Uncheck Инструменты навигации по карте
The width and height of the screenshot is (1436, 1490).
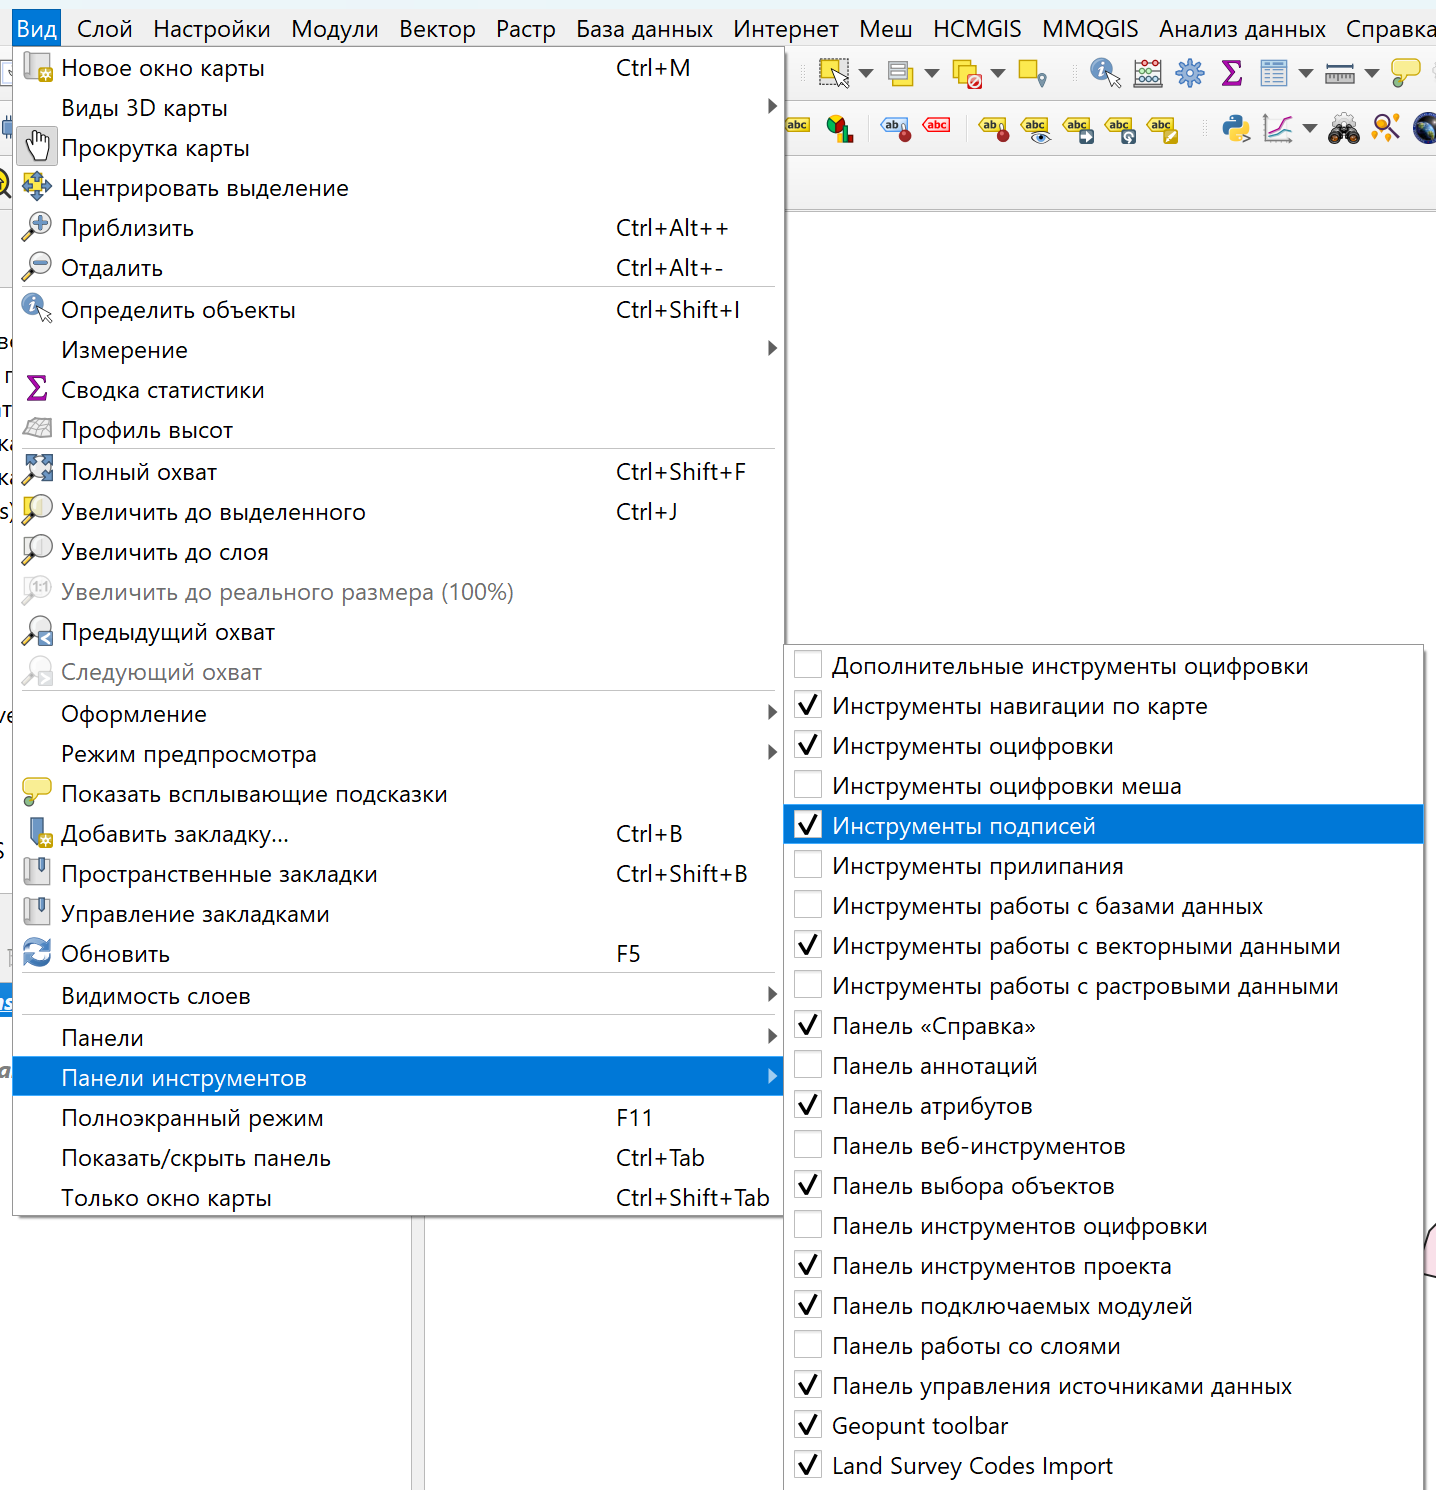808,705
